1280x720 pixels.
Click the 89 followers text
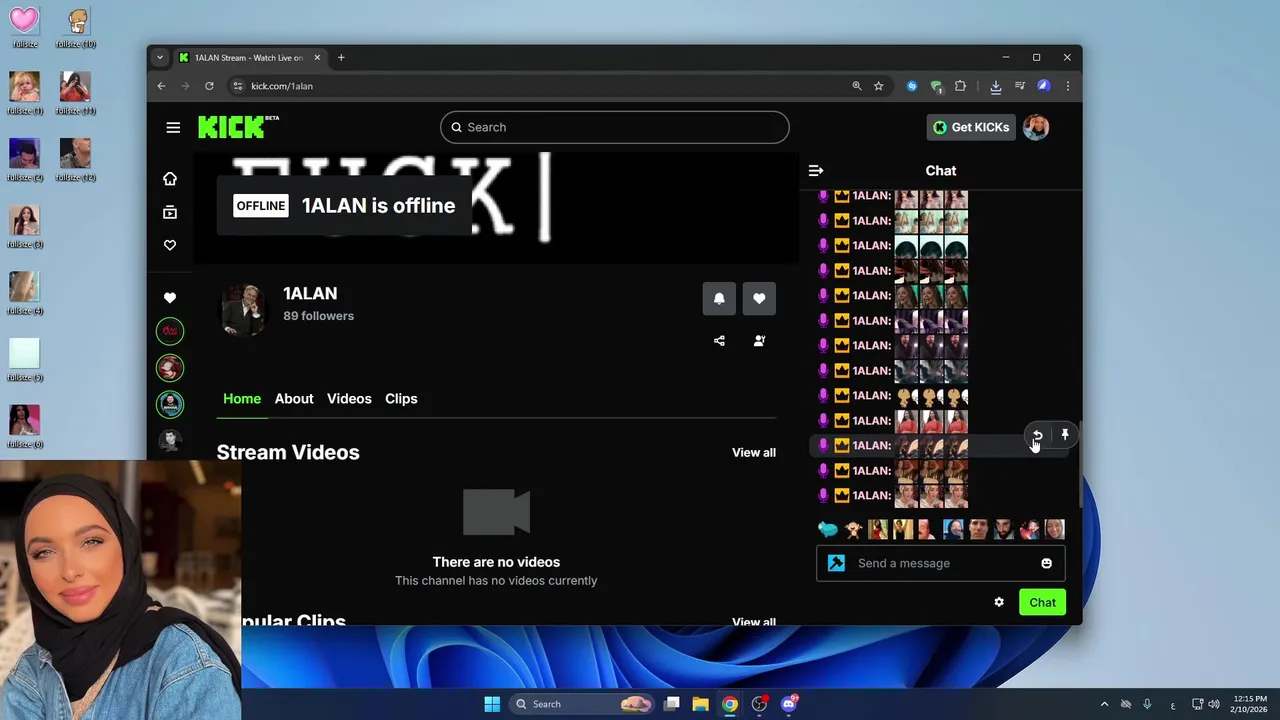(318, 316)
